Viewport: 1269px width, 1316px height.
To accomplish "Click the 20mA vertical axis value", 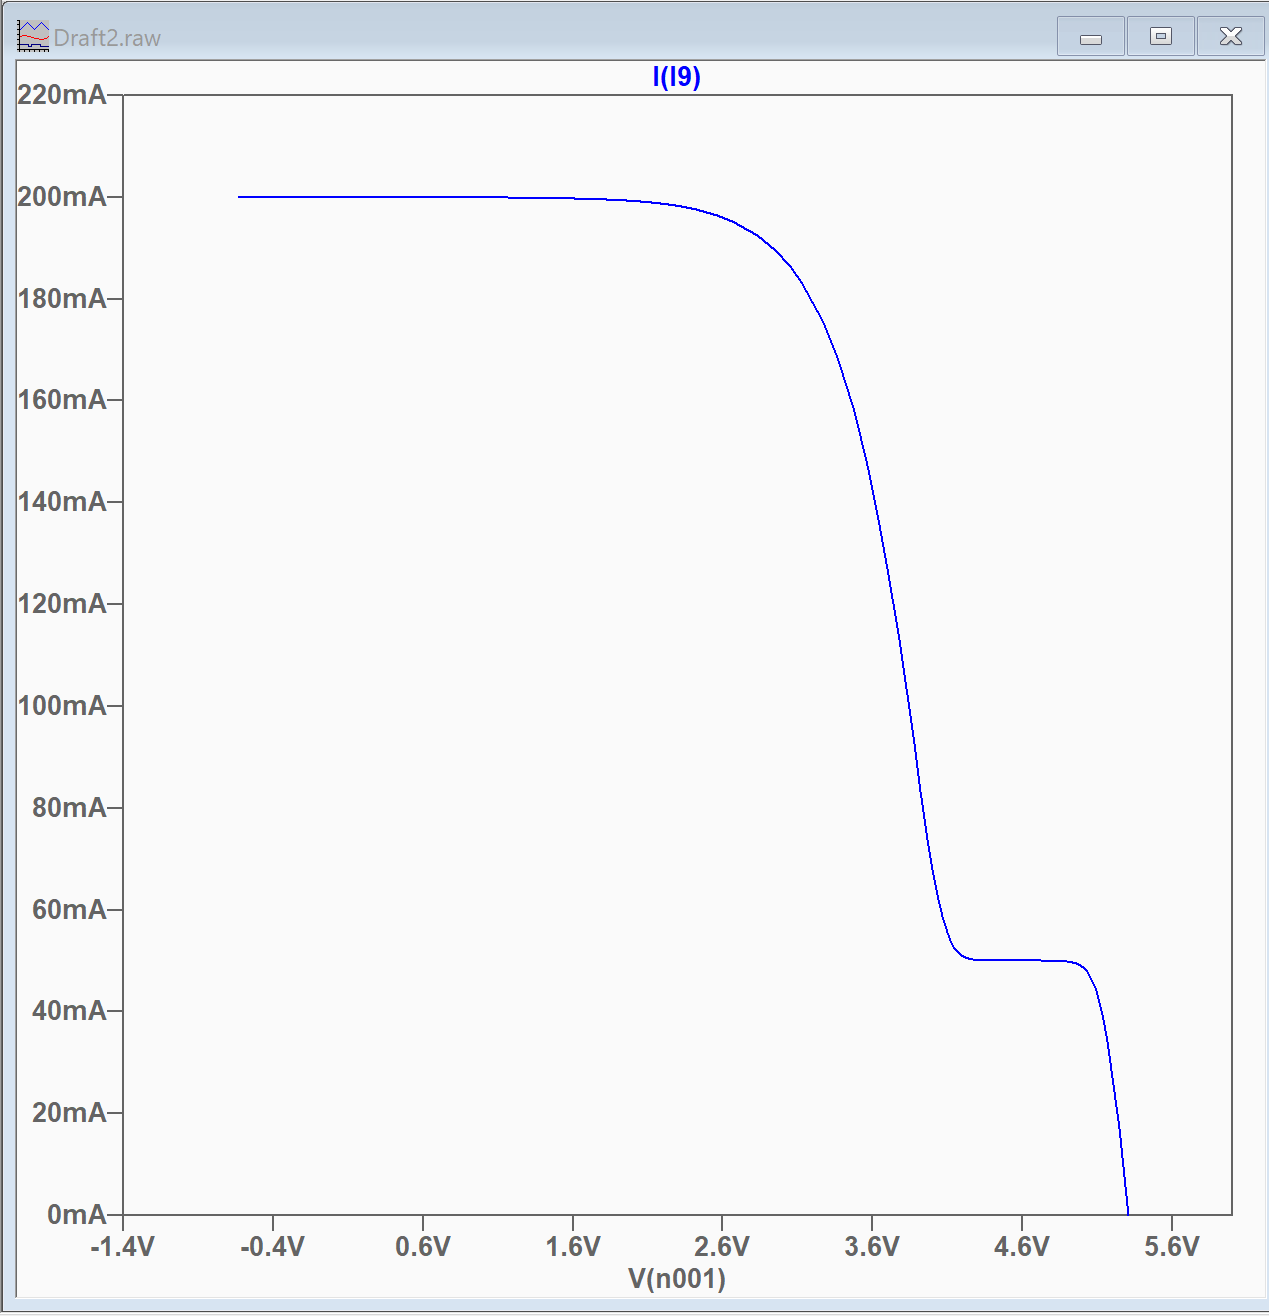I will (x=69, y=1112).
